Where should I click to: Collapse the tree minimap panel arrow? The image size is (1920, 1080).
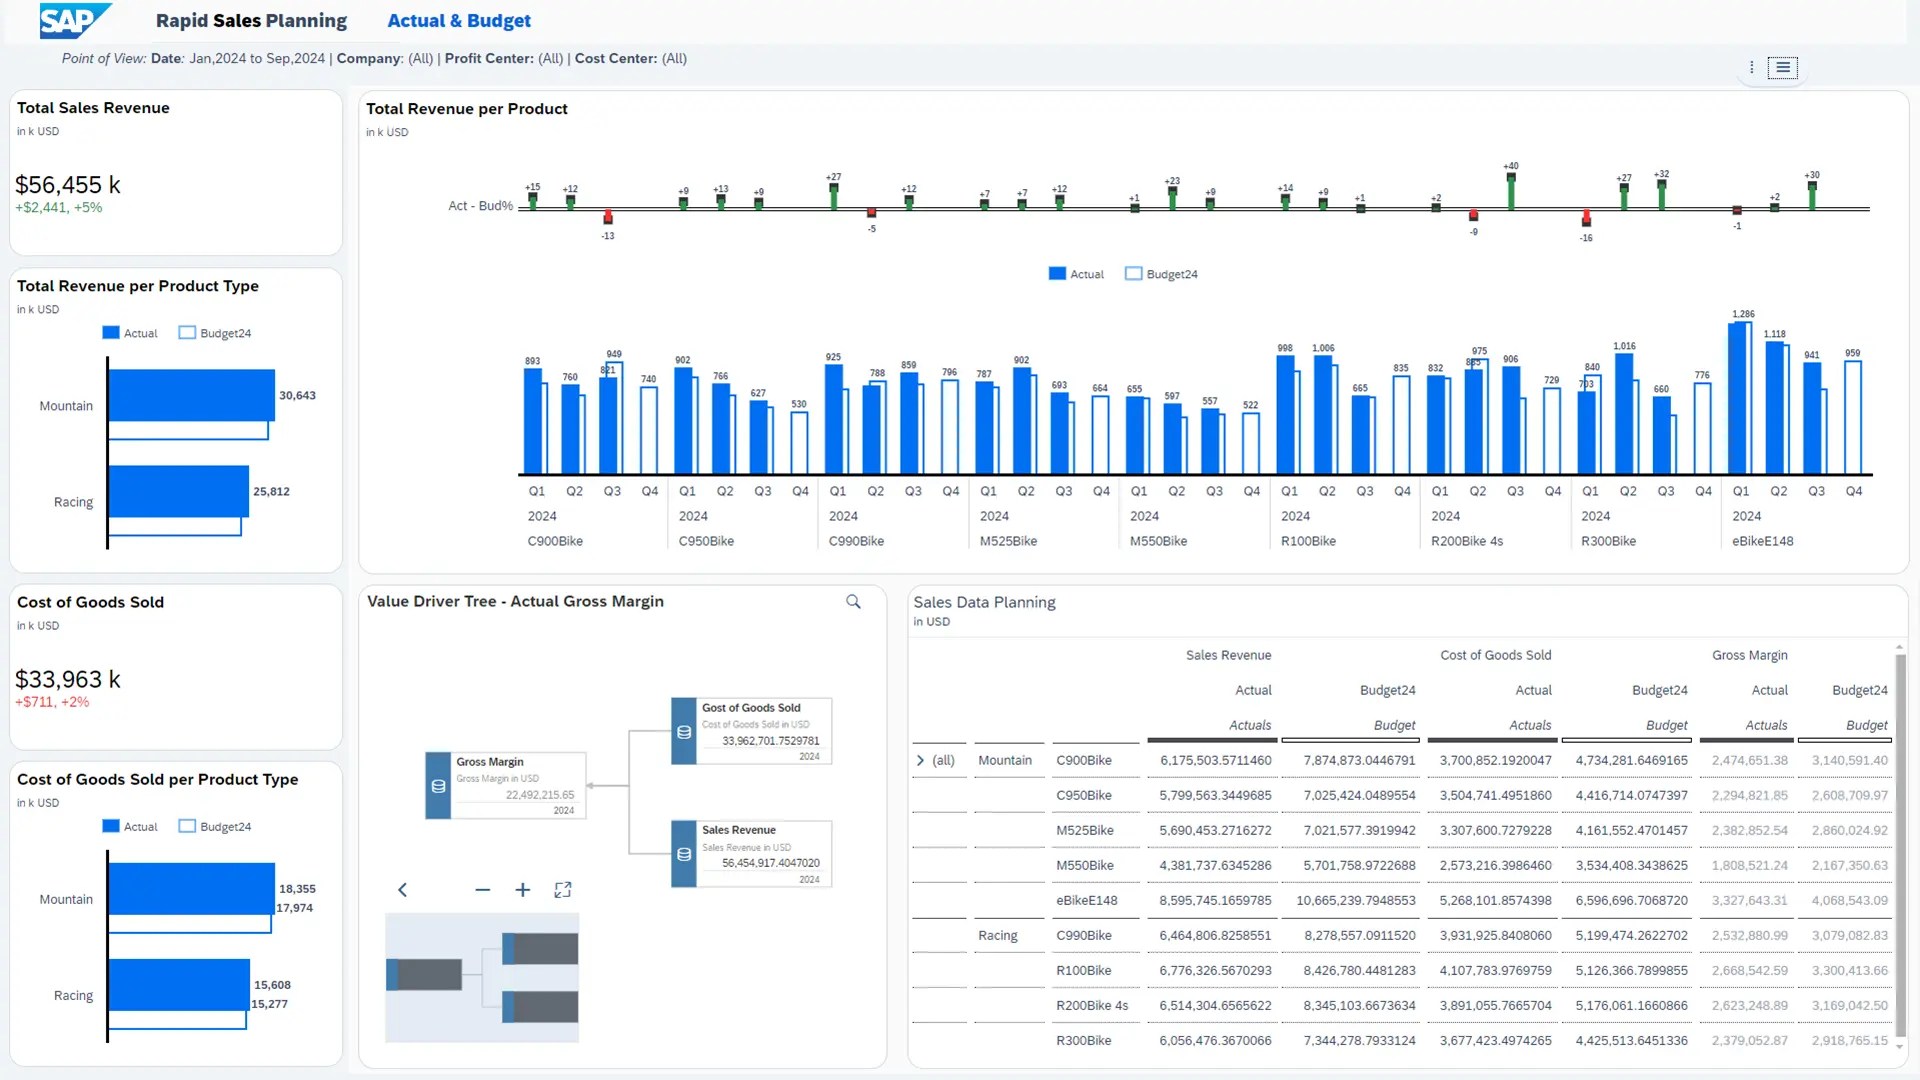(402, 889)
